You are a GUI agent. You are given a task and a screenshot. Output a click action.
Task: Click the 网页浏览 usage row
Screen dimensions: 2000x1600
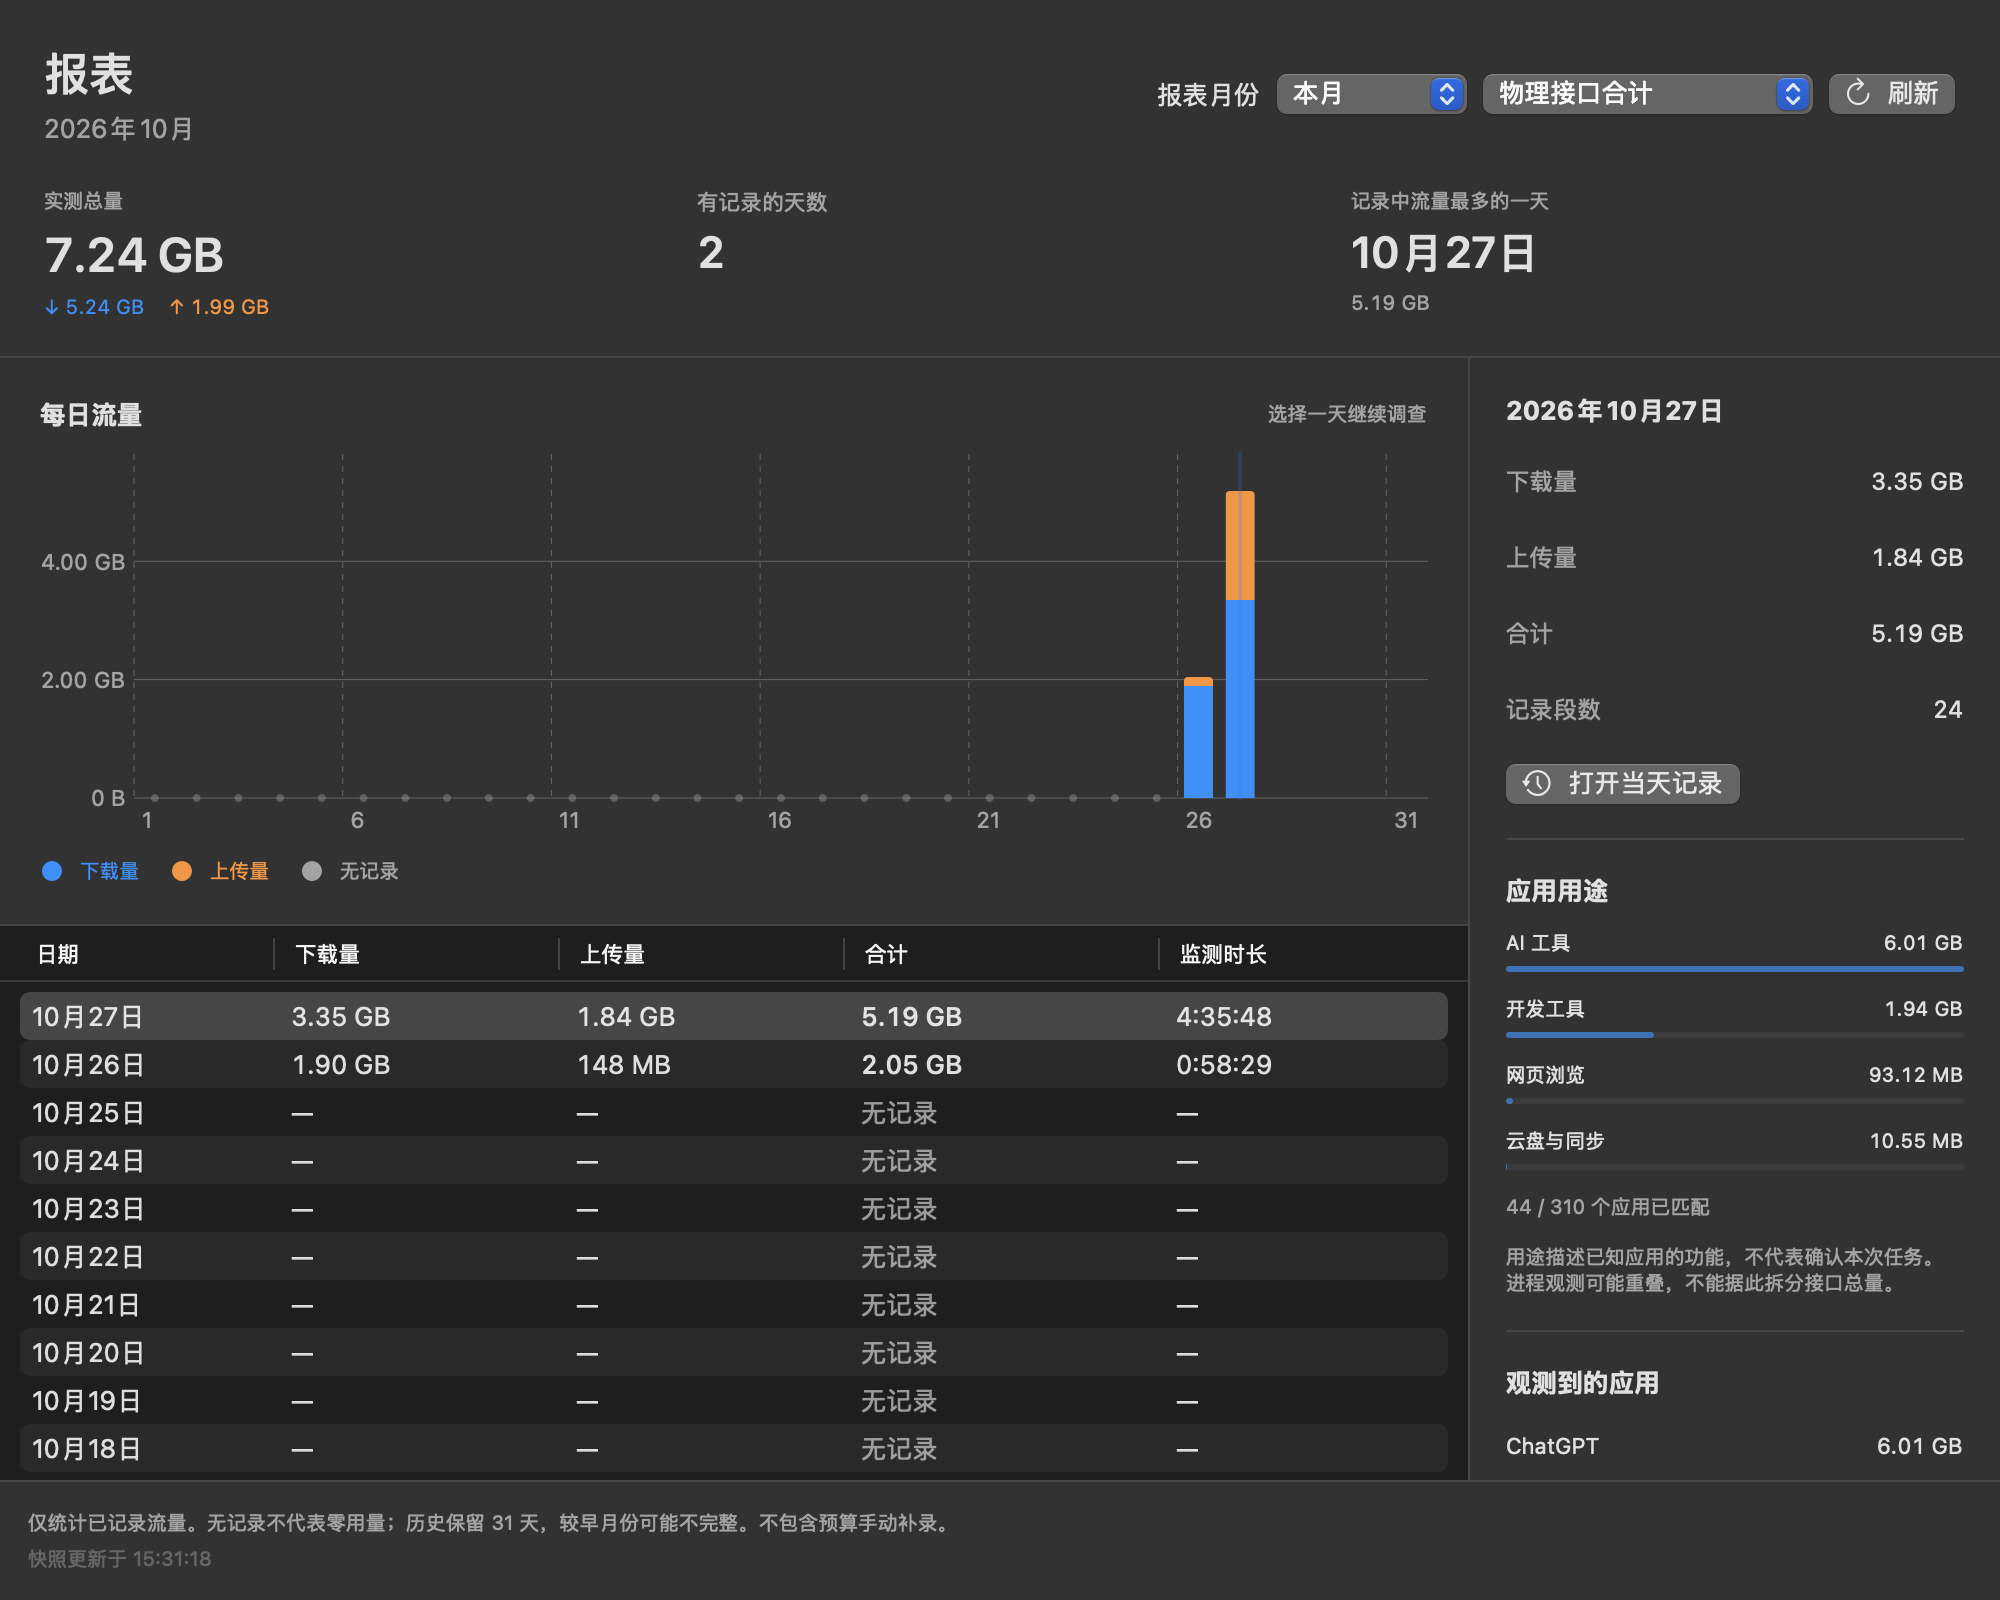[x=1734, y=1083]
